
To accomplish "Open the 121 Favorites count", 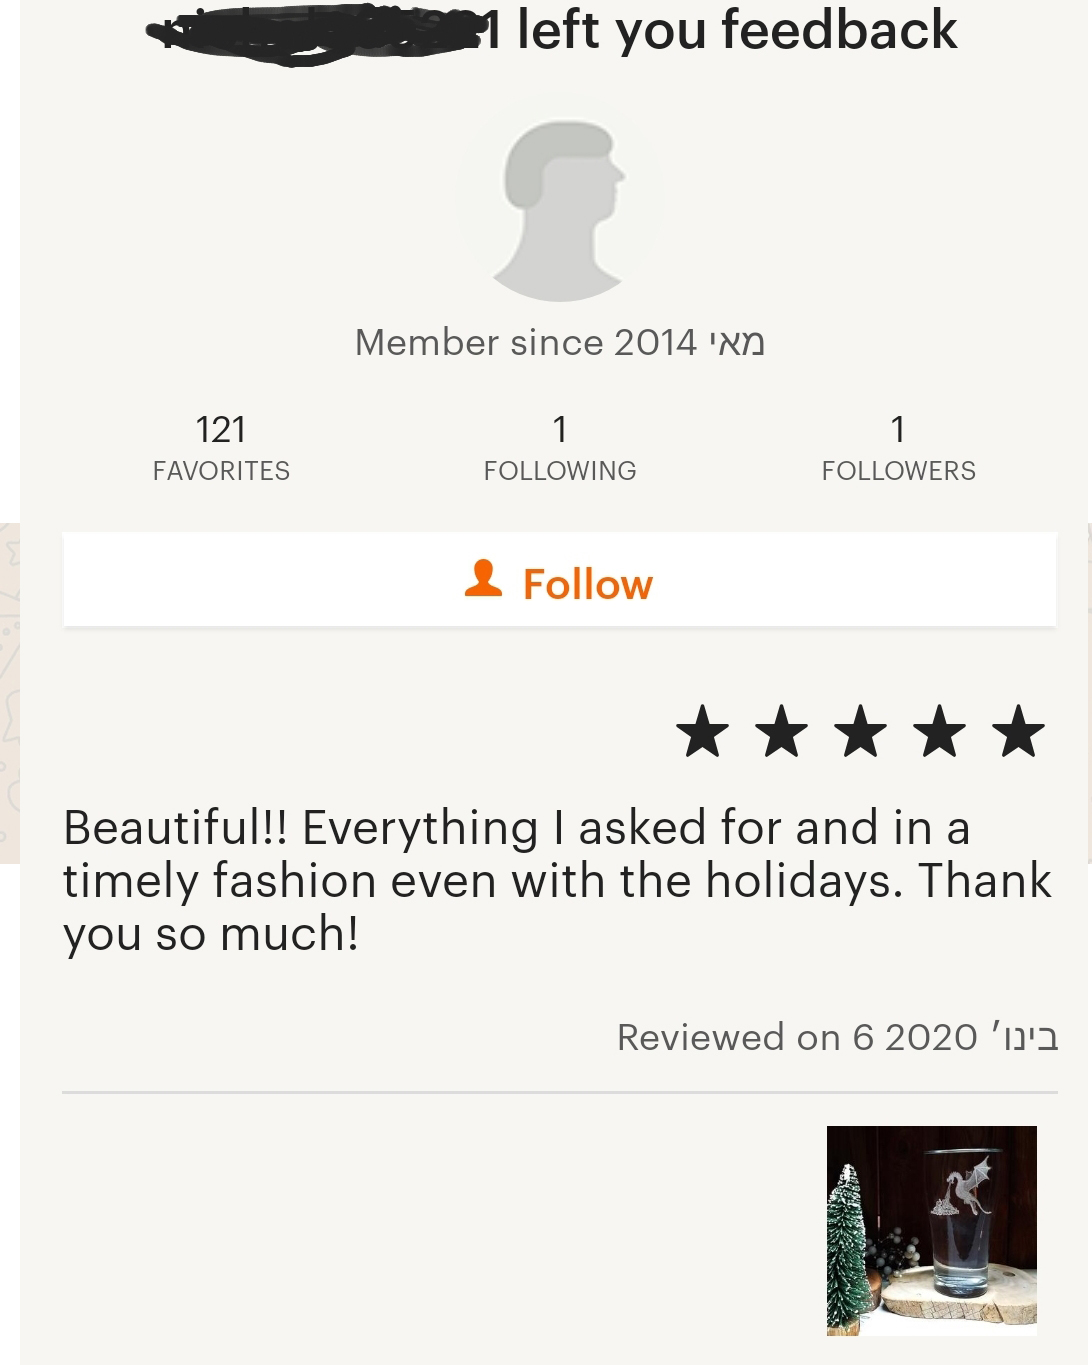I will (x=221, y=447).
